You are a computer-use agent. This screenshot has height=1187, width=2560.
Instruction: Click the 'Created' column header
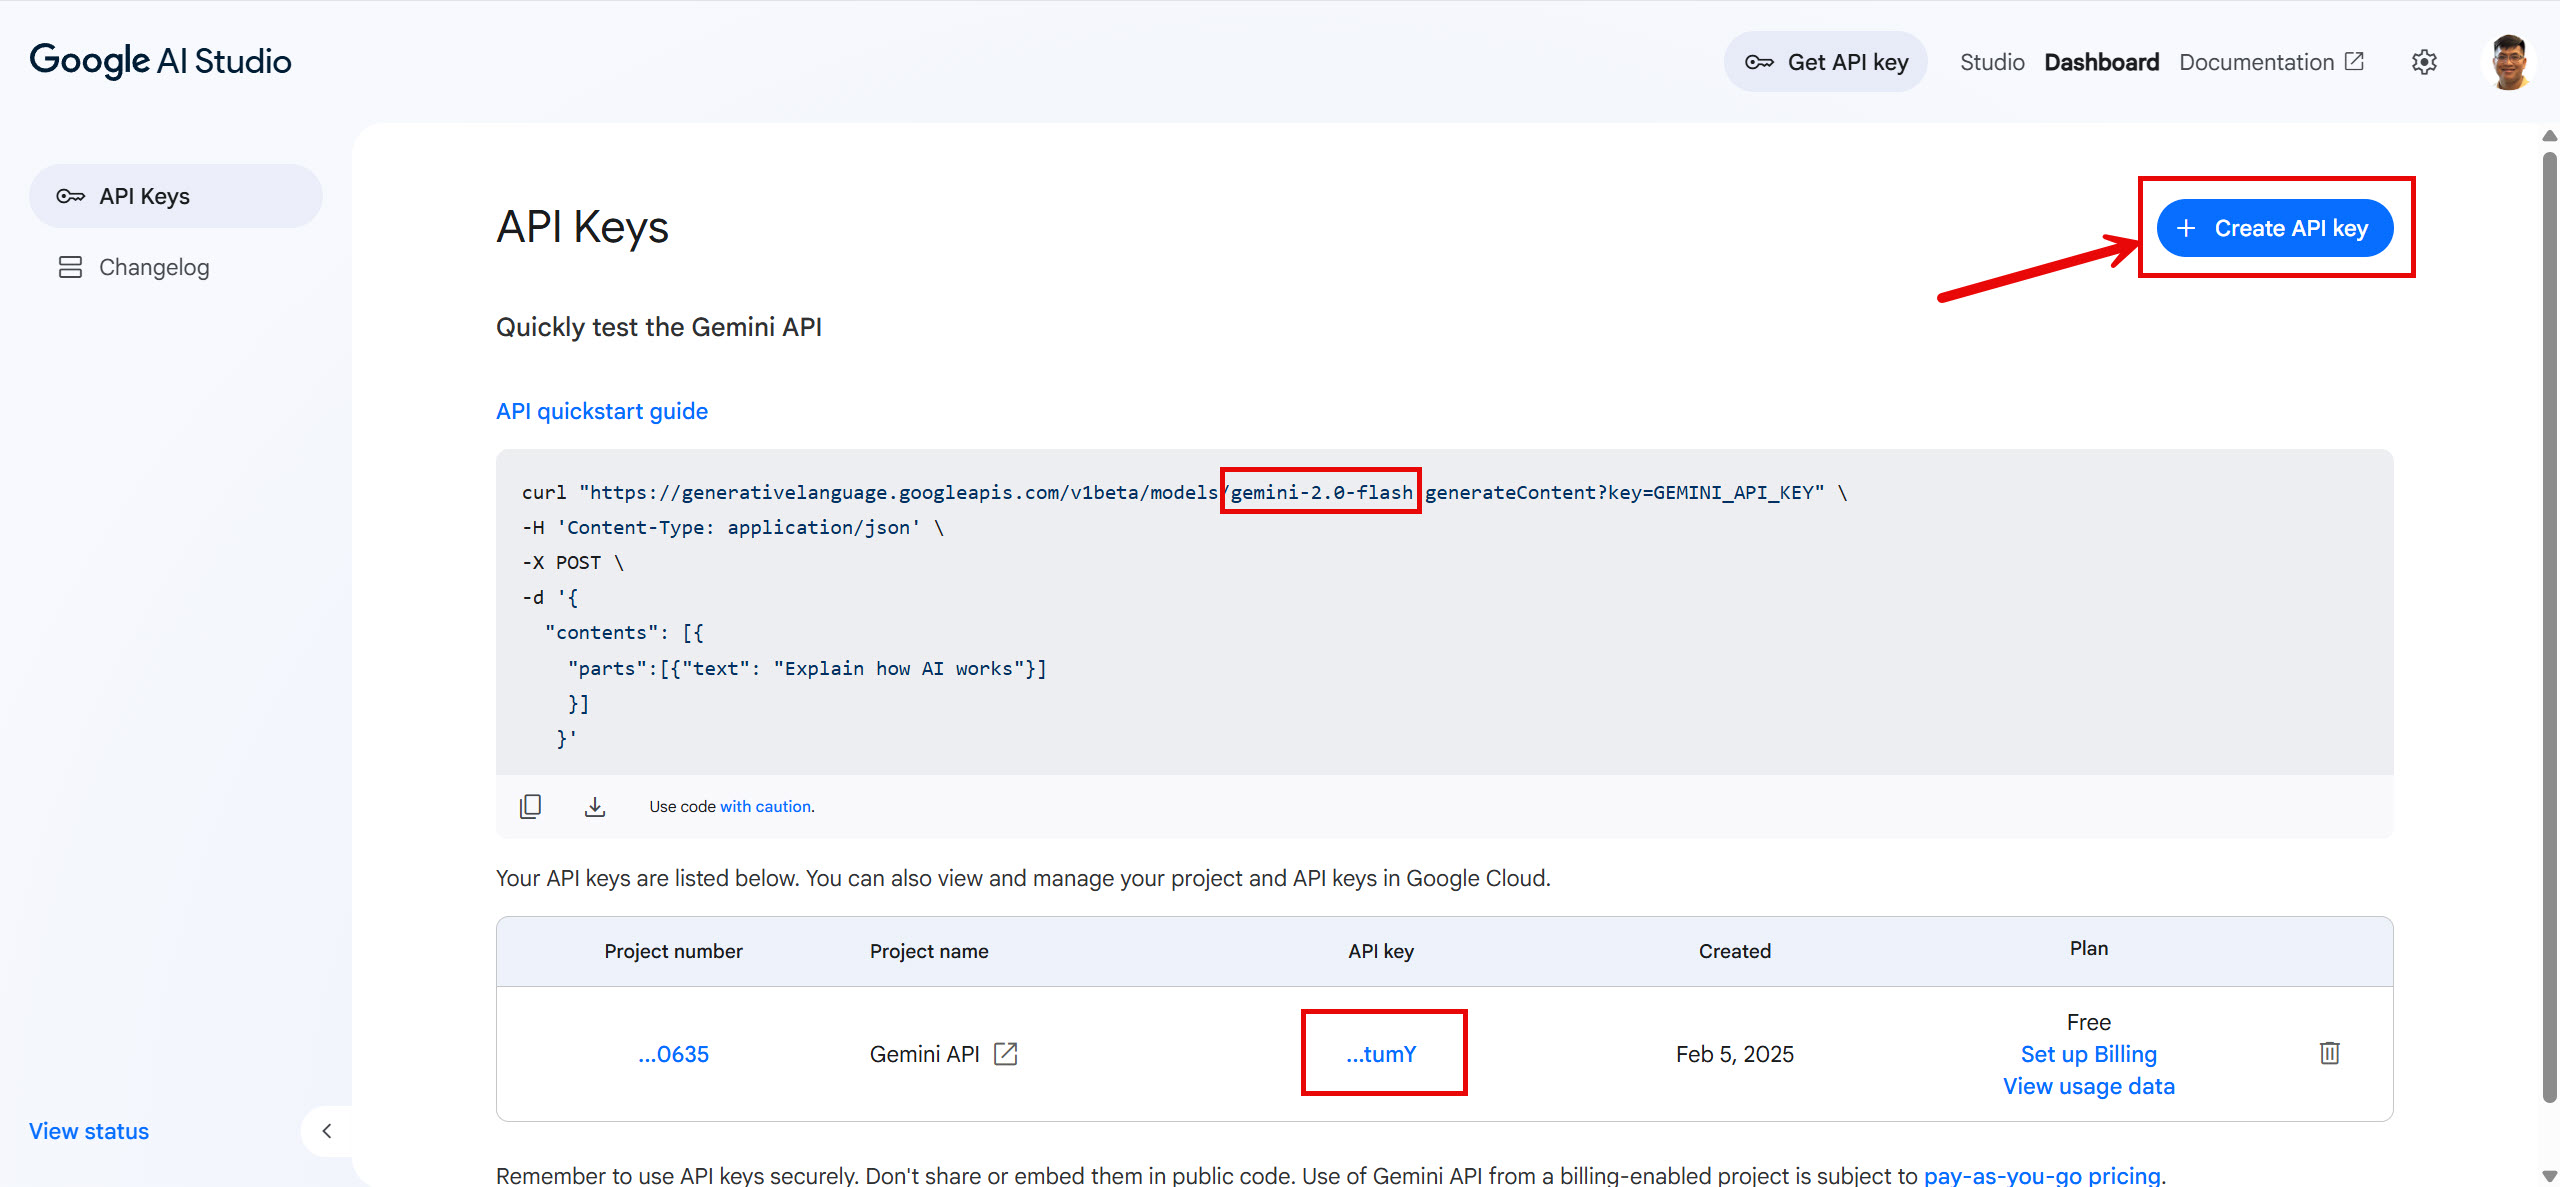click(x=1735, y=951)
